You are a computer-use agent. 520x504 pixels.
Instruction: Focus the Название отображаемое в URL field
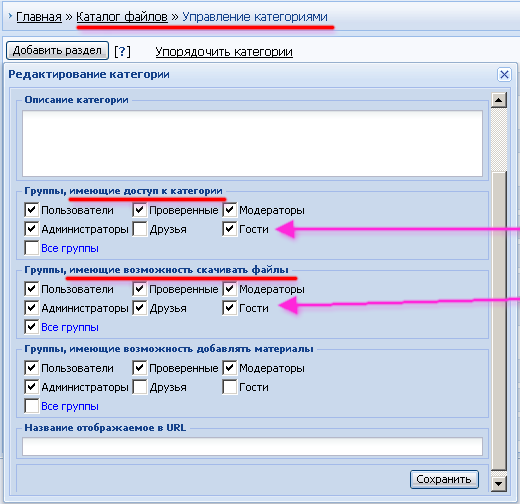(x=252, y=446)
